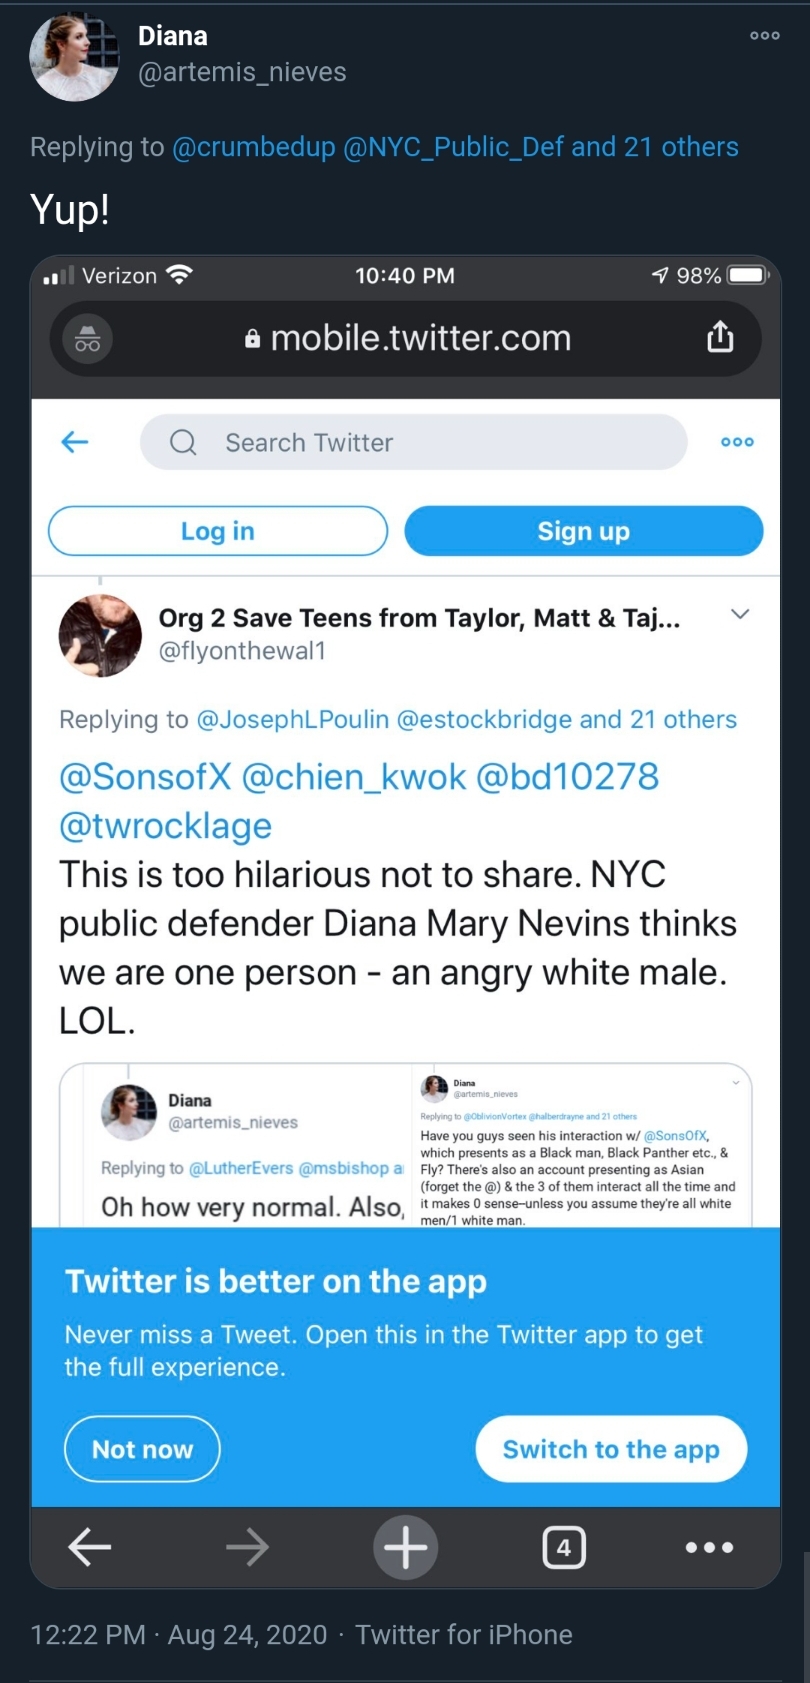Open the tab switcher showing 4 tabs
810x1683 pixels.
564,1547
